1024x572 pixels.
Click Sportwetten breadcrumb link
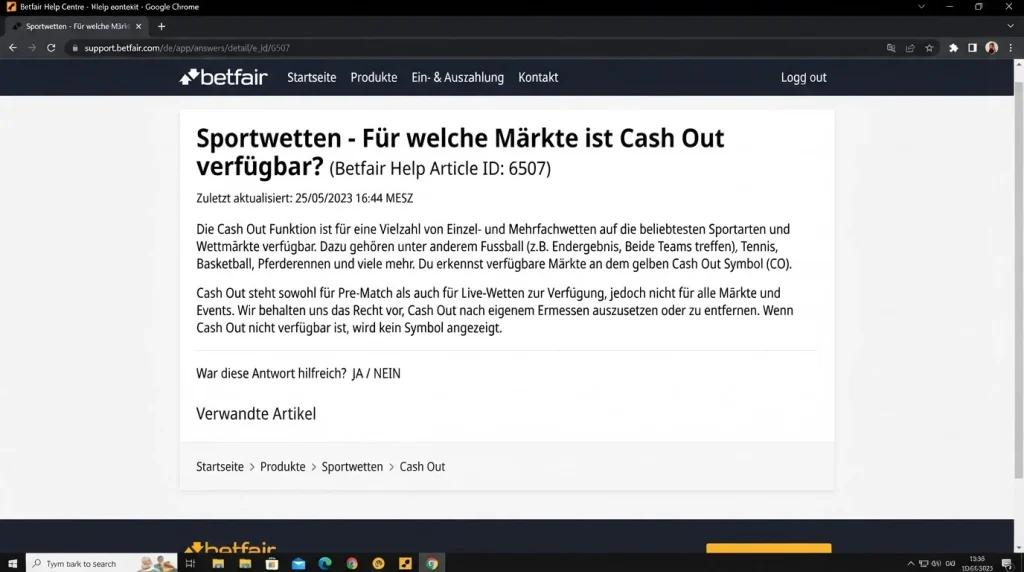[352, 466]
